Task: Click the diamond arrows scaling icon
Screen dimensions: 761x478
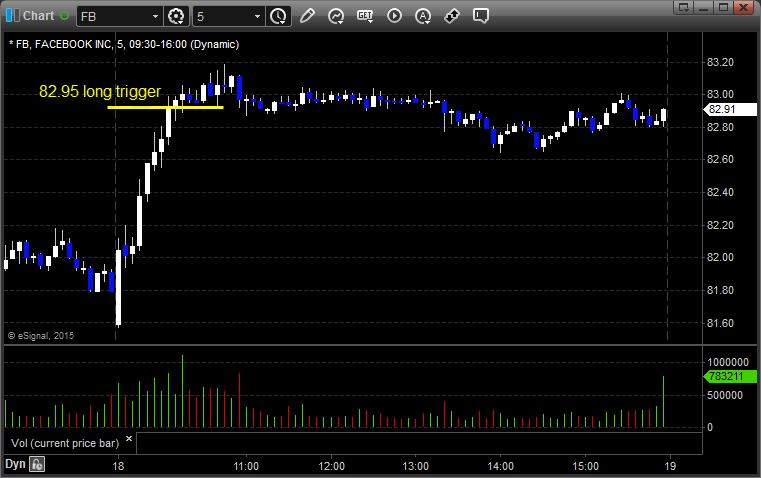Action: pyautogui.click(x=452, y=16)
